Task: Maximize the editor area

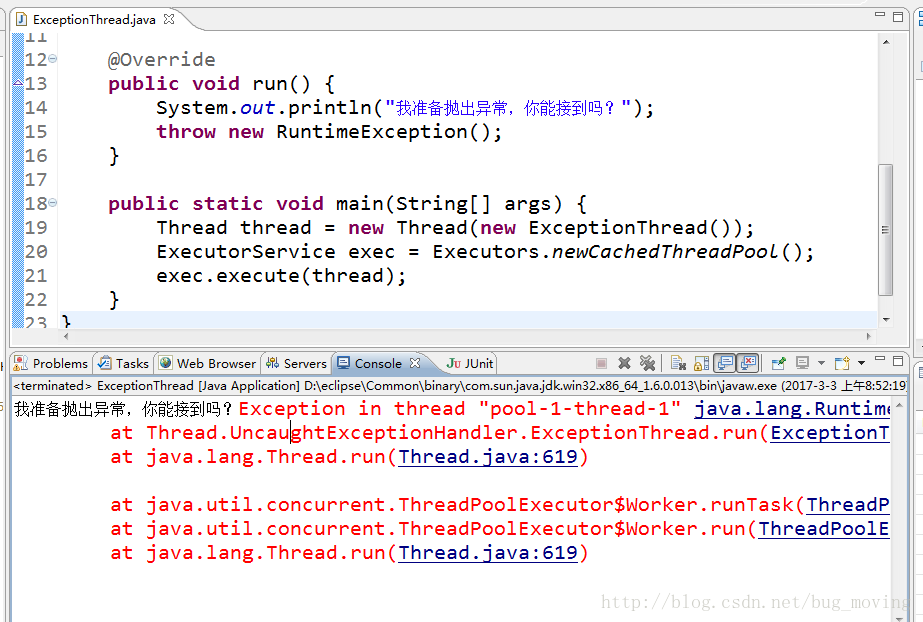Action: click(898, 16)
